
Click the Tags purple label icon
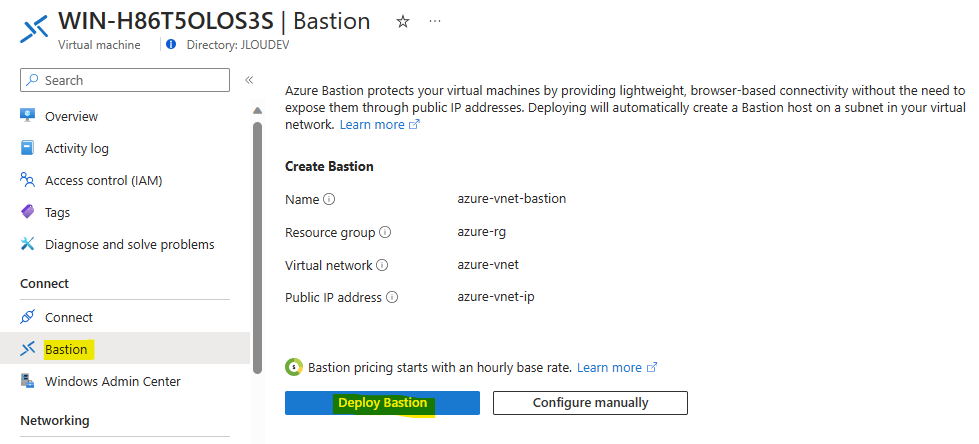[x=27, y=212]
